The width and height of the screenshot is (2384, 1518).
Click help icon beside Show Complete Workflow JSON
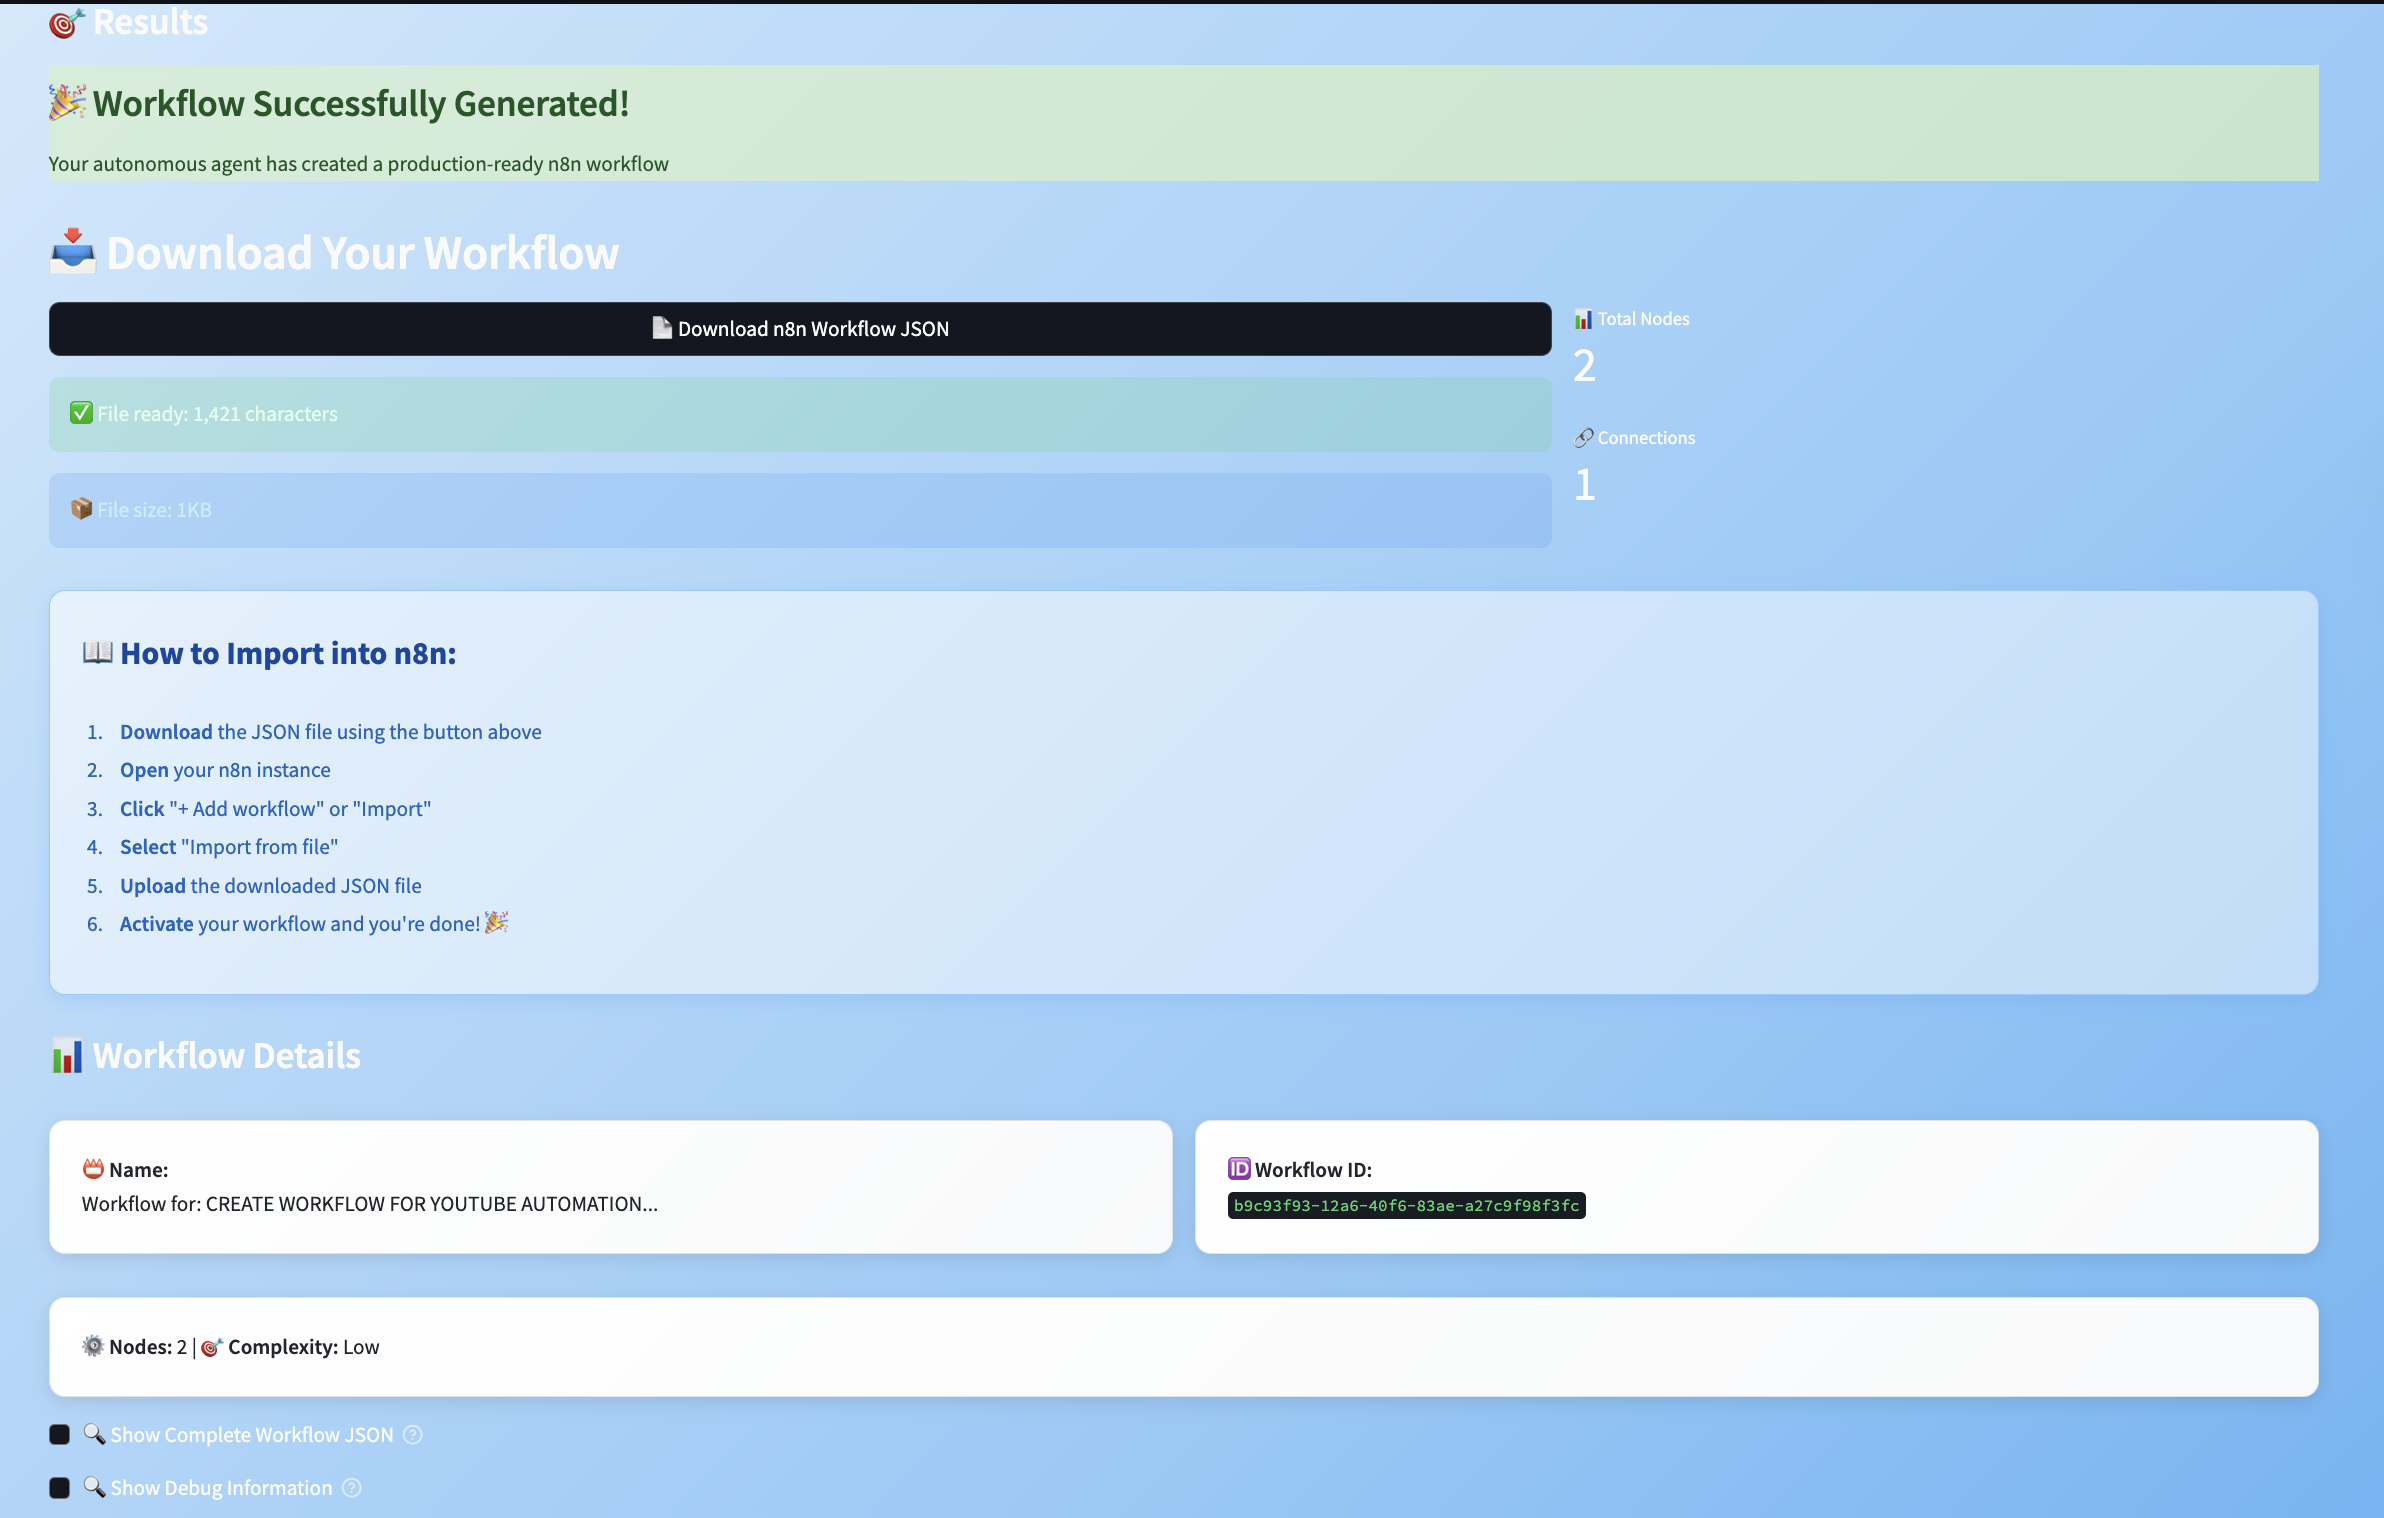pos(413,1435)
